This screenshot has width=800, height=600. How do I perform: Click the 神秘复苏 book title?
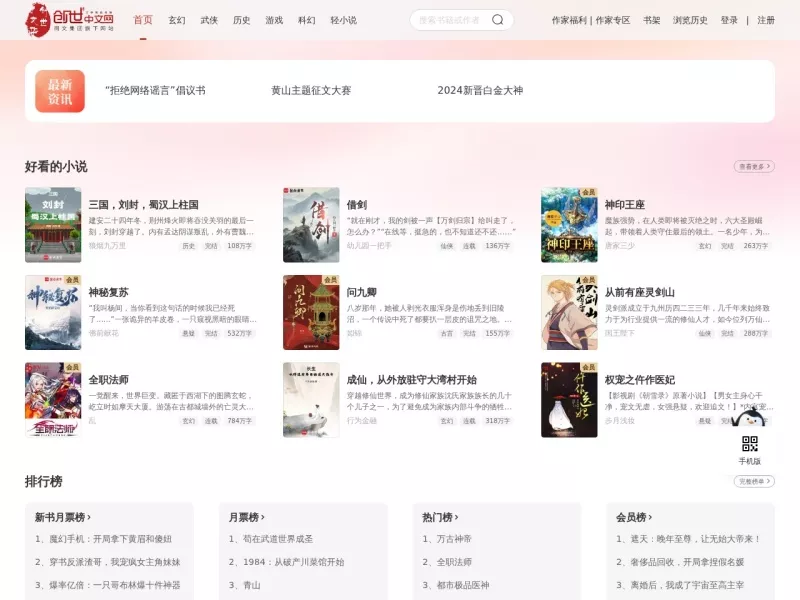(x=109, y=292)
